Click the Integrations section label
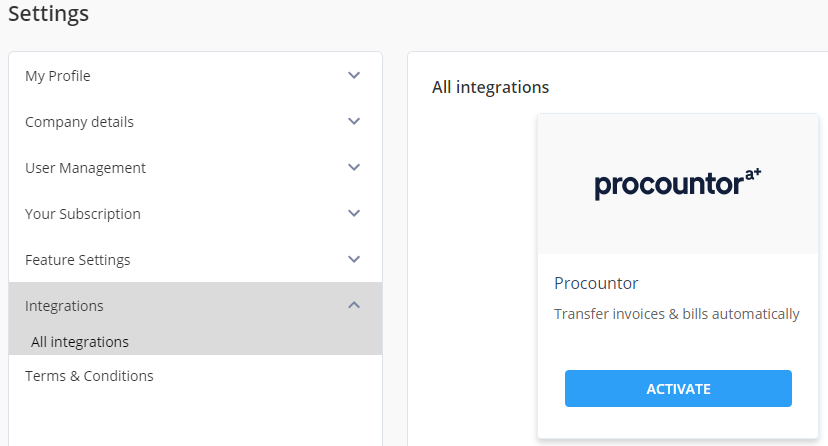The image size is (828, 446). coord(64,306)
